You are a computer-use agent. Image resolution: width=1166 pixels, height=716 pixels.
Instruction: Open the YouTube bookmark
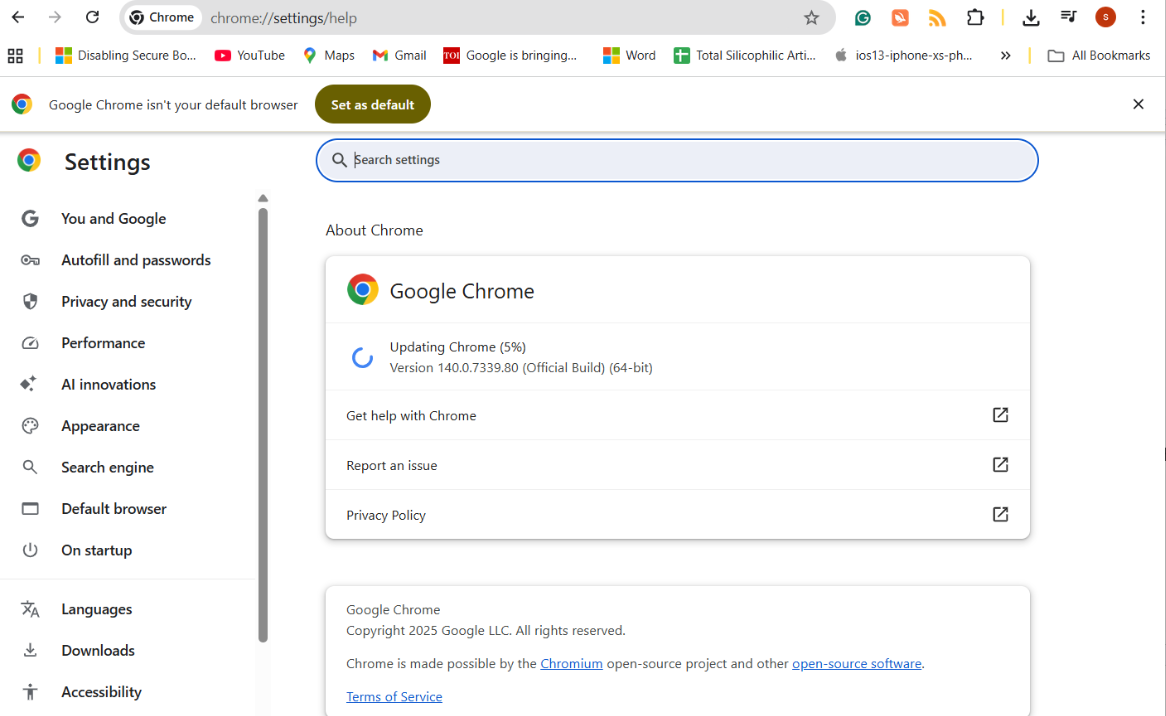pos(249,55)
